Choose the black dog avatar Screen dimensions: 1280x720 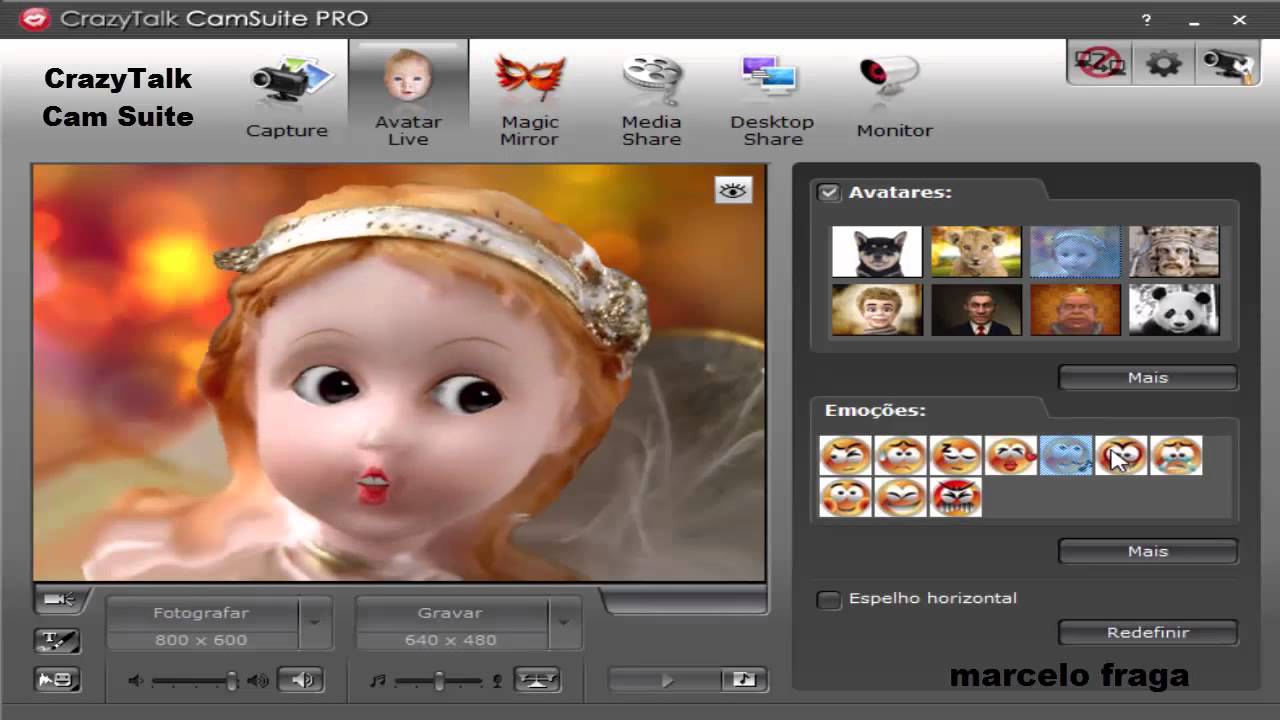pyautogui.click(x=877, y=251)
